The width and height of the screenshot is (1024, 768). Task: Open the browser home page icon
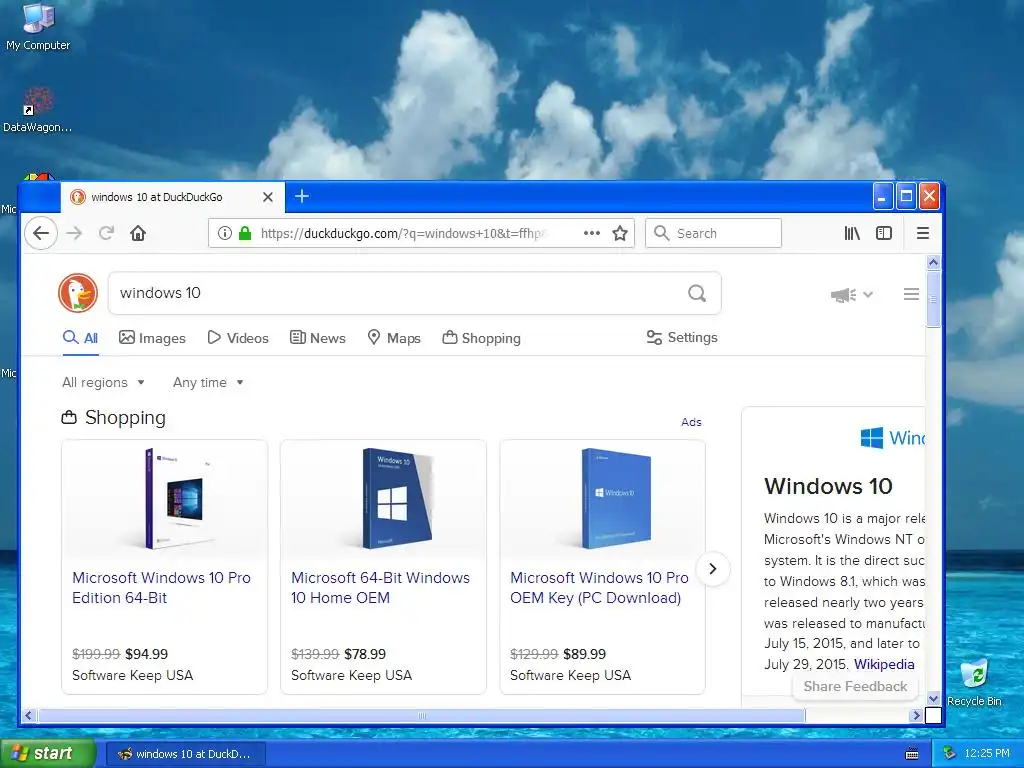(138, 233)
